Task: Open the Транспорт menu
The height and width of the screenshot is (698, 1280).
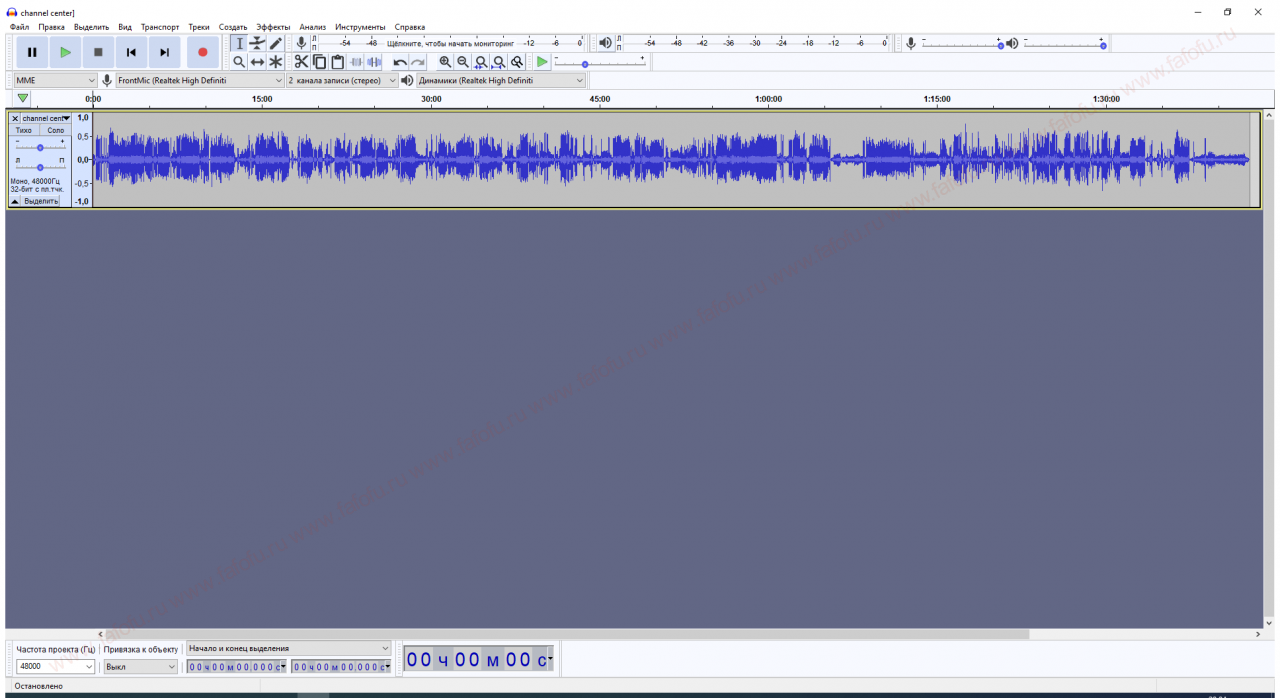Action: coord(160,27)
